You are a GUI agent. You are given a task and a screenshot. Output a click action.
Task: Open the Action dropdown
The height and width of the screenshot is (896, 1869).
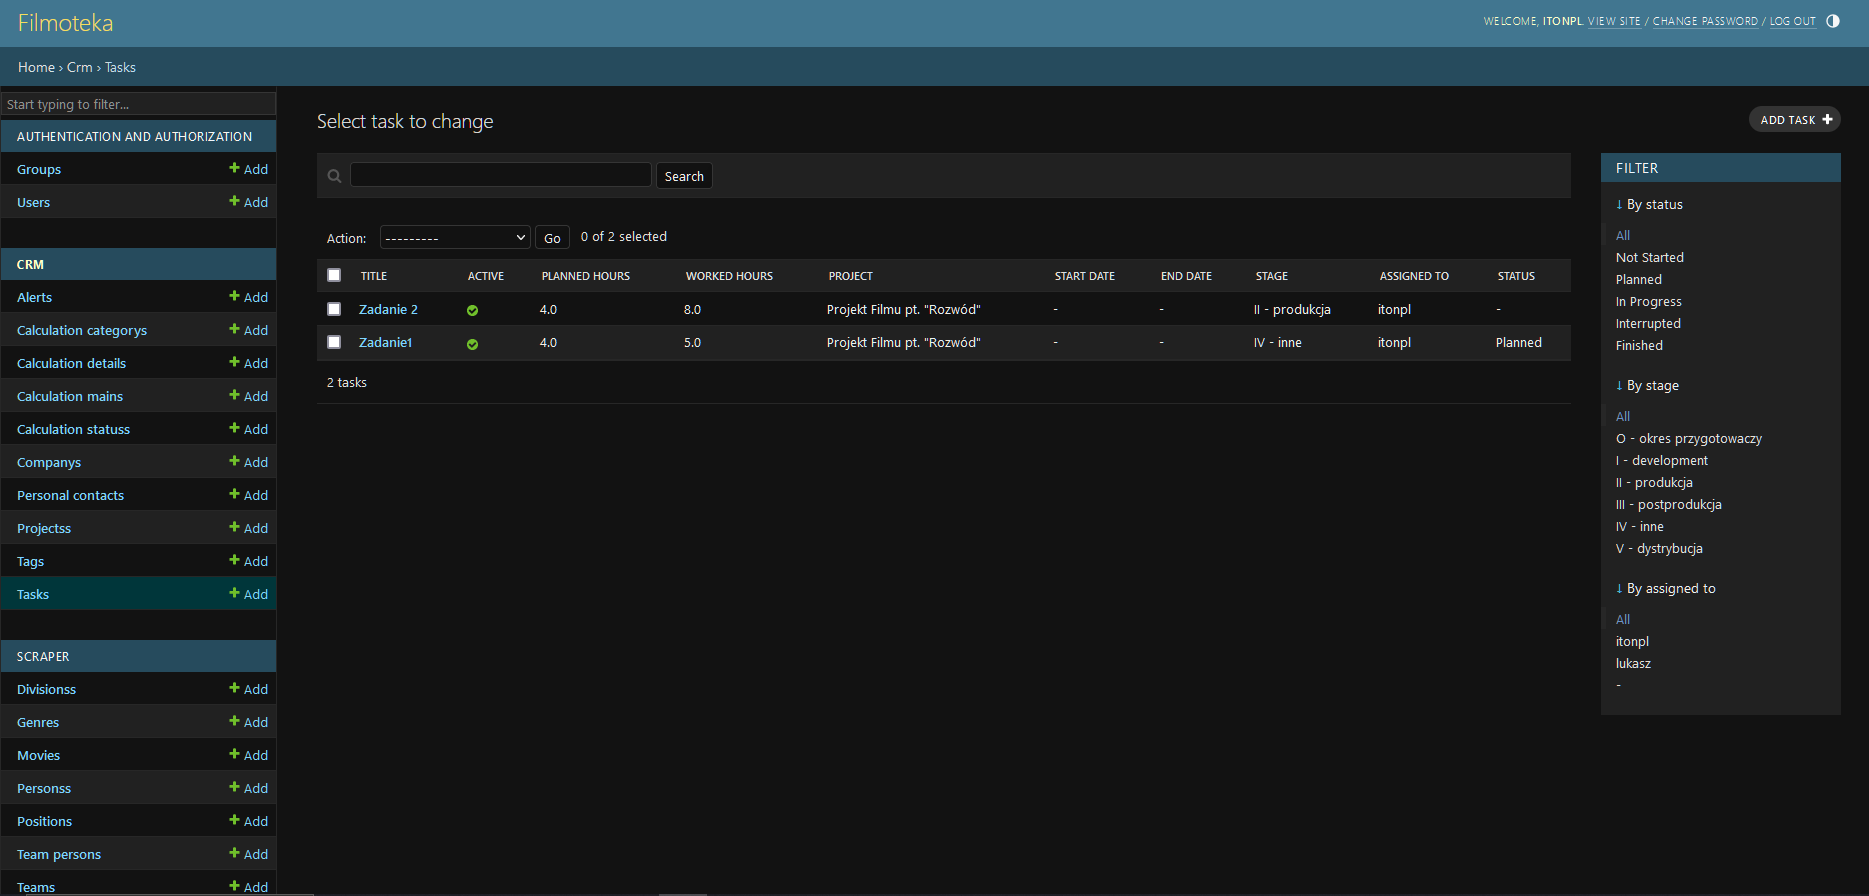(x=455, y=237)
